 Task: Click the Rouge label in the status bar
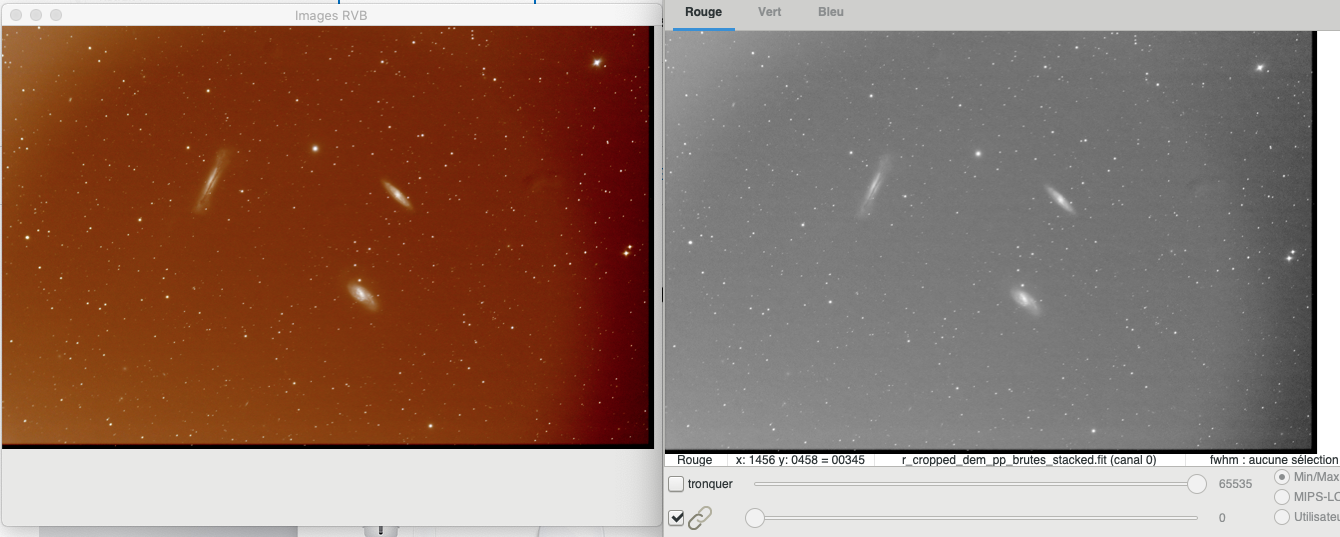pyautogui.click(x=695, y=460)
